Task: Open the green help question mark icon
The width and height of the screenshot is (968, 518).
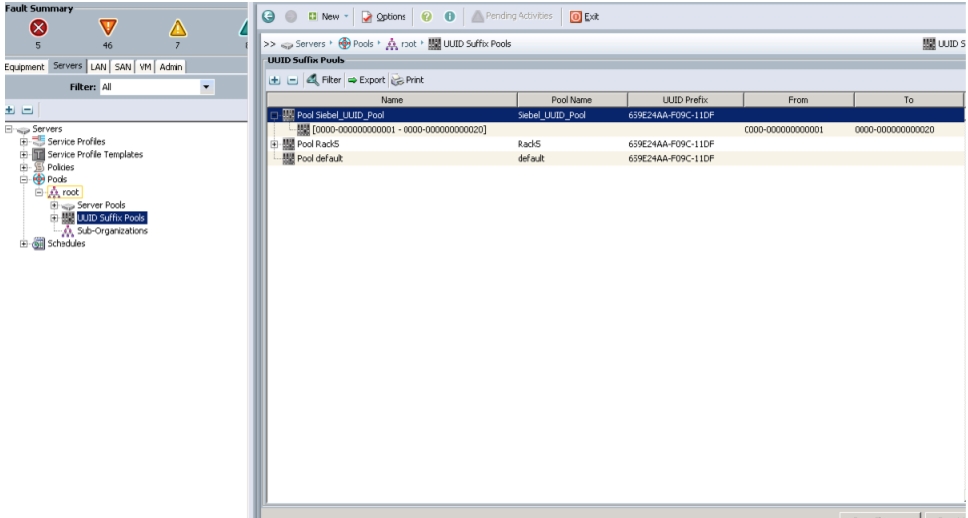Action: coord(427,17)
